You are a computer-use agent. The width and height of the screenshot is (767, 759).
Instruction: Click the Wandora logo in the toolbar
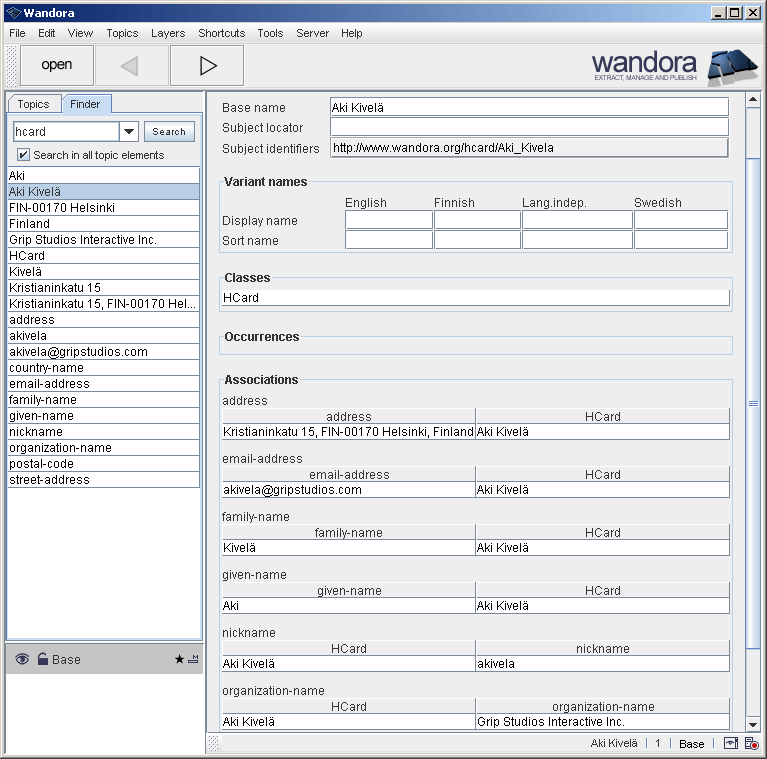pyautogui.click(x=675, y=67)
